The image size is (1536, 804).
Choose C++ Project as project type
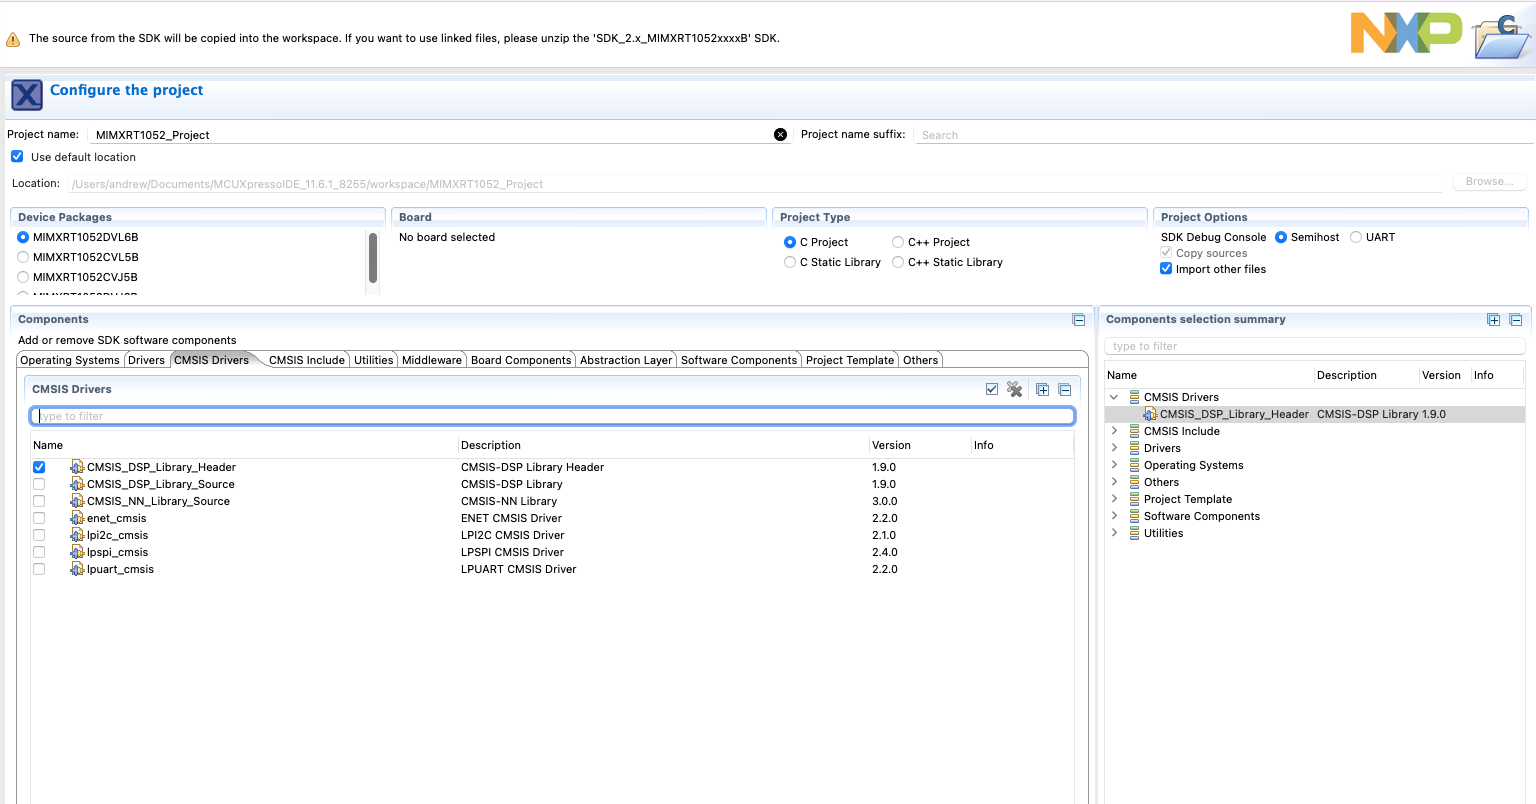point(898,241)
